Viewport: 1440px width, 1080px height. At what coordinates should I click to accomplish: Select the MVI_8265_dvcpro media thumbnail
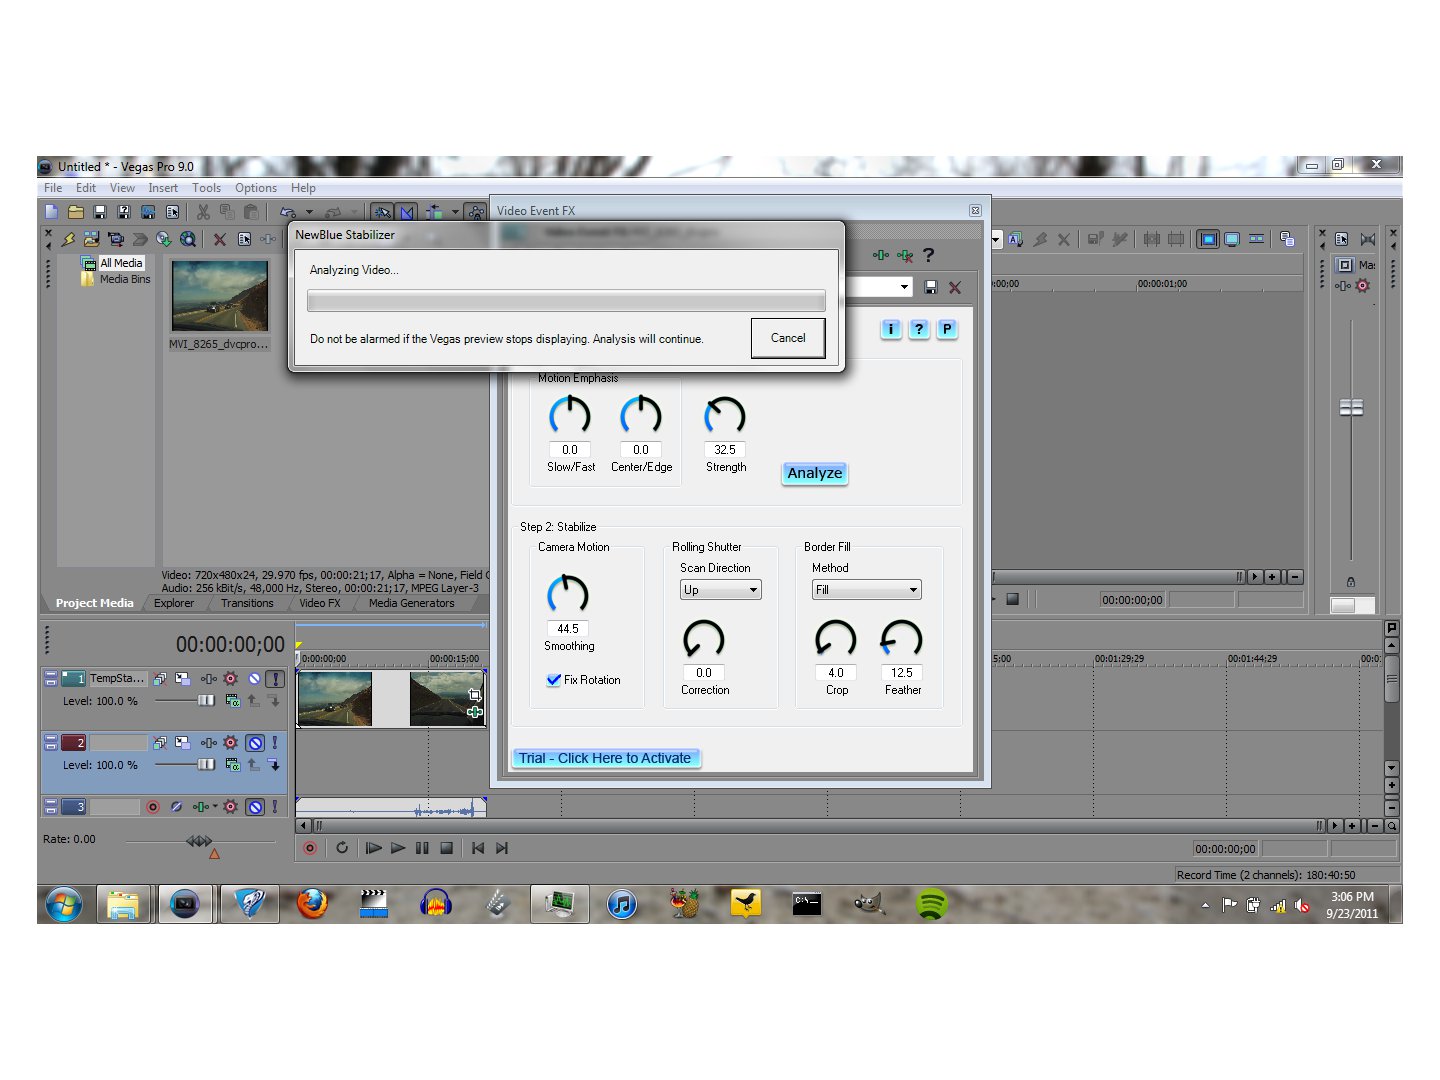[x=219, y=296]
